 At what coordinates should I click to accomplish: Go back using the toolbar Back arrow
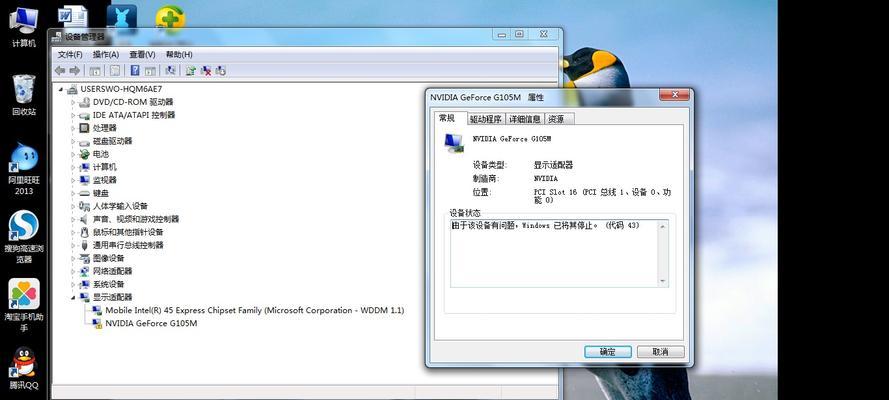(x=60, y=71)
